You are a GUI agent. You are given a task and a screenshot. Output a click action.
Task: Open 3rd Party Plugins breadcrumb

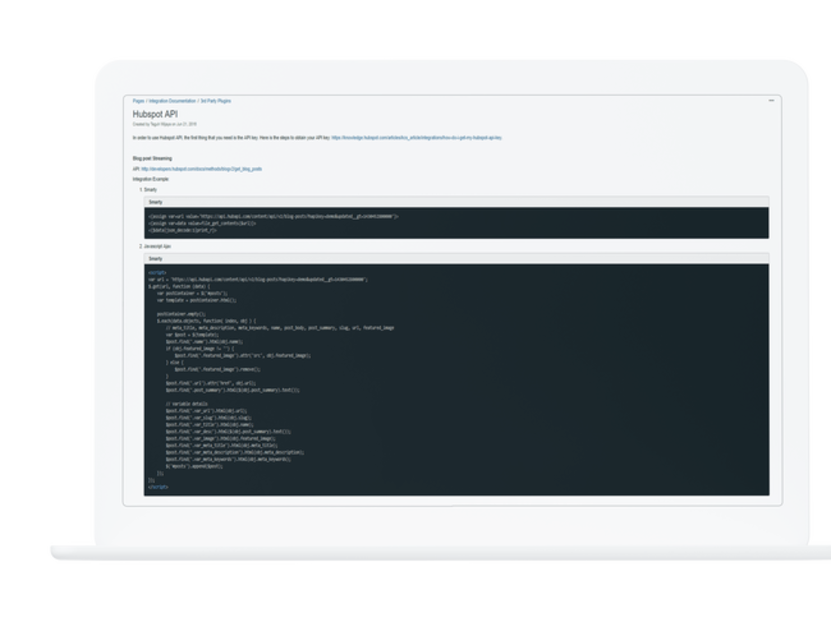(216, 101)
